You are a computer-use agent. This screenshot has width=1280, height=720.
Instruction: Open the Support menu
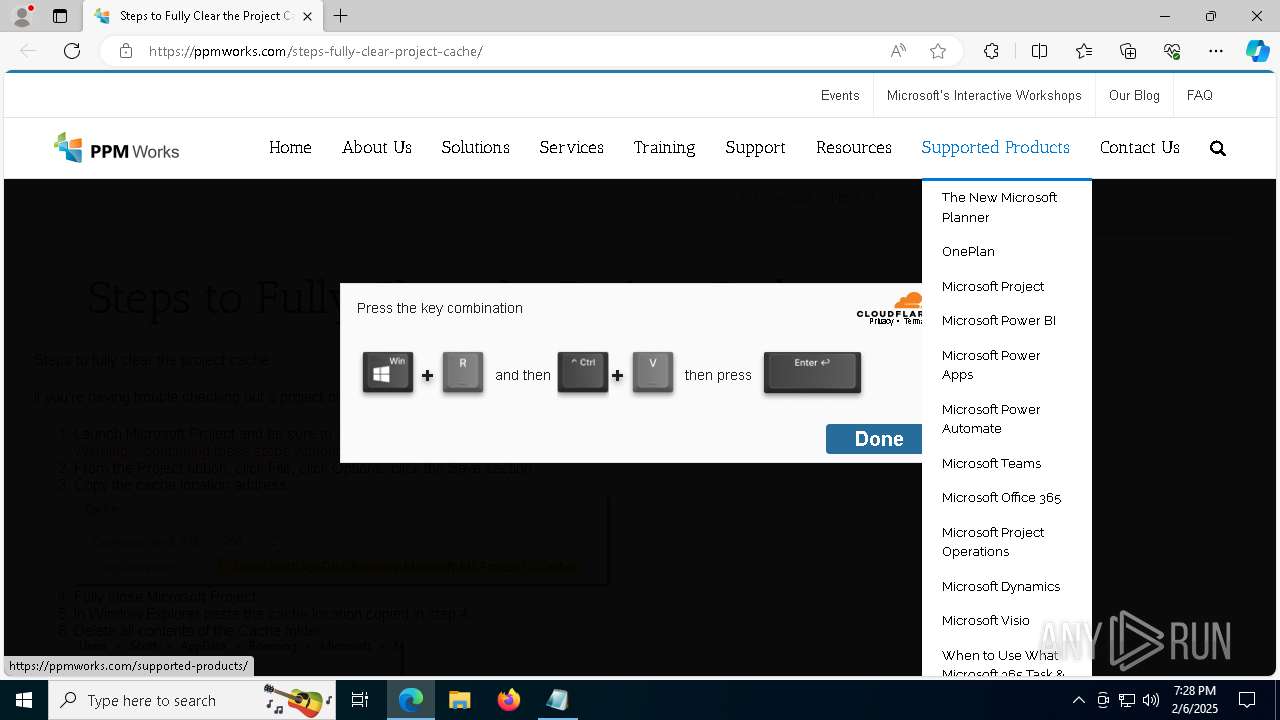[x=755, y=148]
